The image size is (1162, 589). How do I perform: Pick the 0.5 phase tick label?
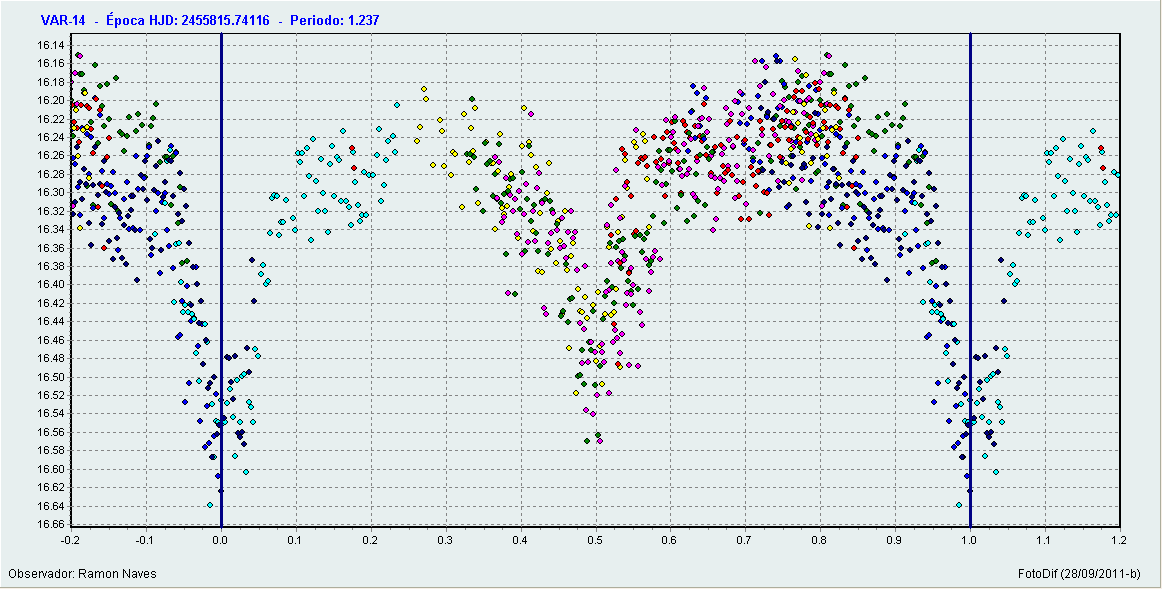[x=595, y=541]
